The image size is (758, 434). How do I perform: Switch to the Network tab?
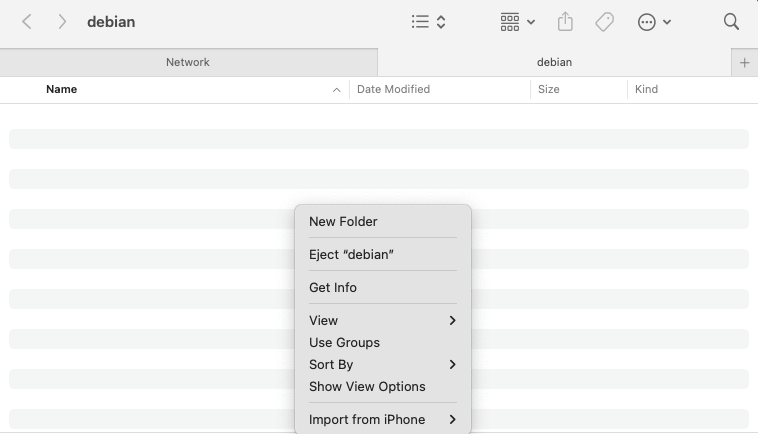(188, 62)
